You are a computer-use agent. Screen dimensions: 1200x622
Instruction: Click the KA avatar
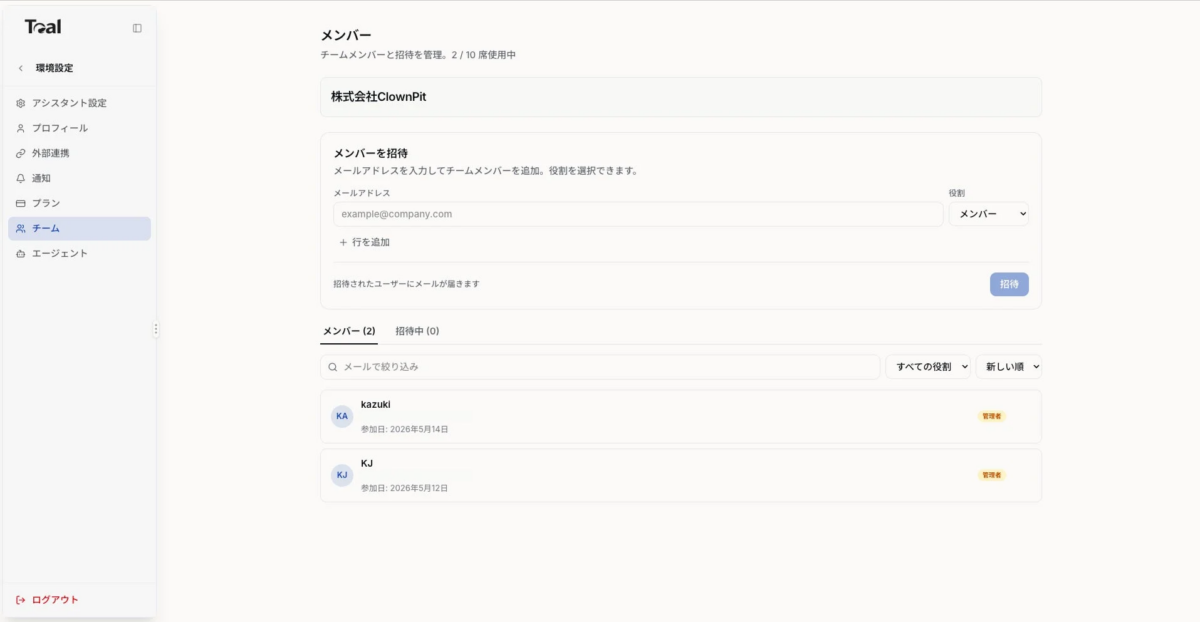click(342, 416)
